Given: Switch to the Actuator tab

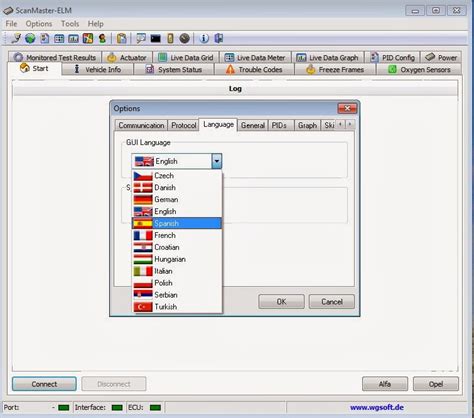Looking at the screenshot, I should click(127, 57).
